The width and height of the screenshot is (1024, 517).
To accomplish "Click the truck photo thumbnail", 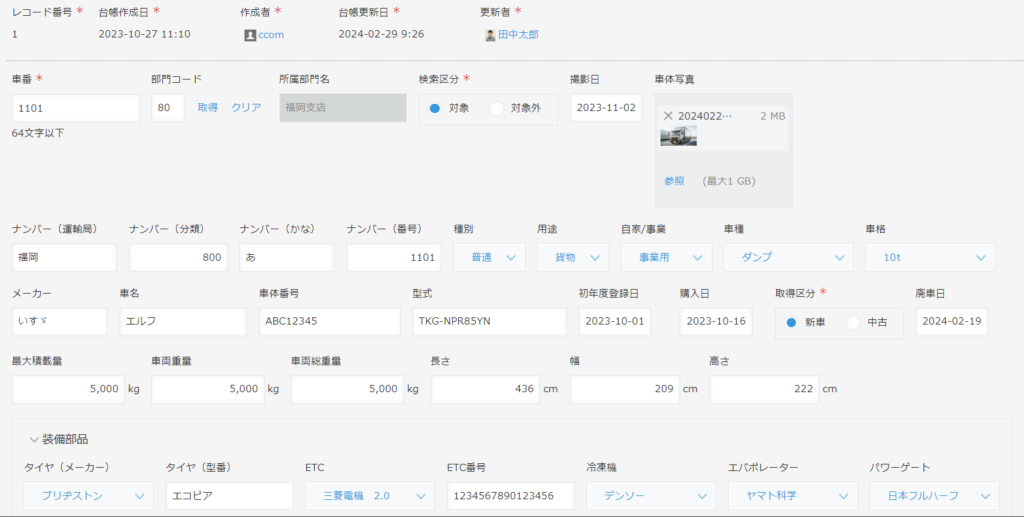I will (678, 136).
